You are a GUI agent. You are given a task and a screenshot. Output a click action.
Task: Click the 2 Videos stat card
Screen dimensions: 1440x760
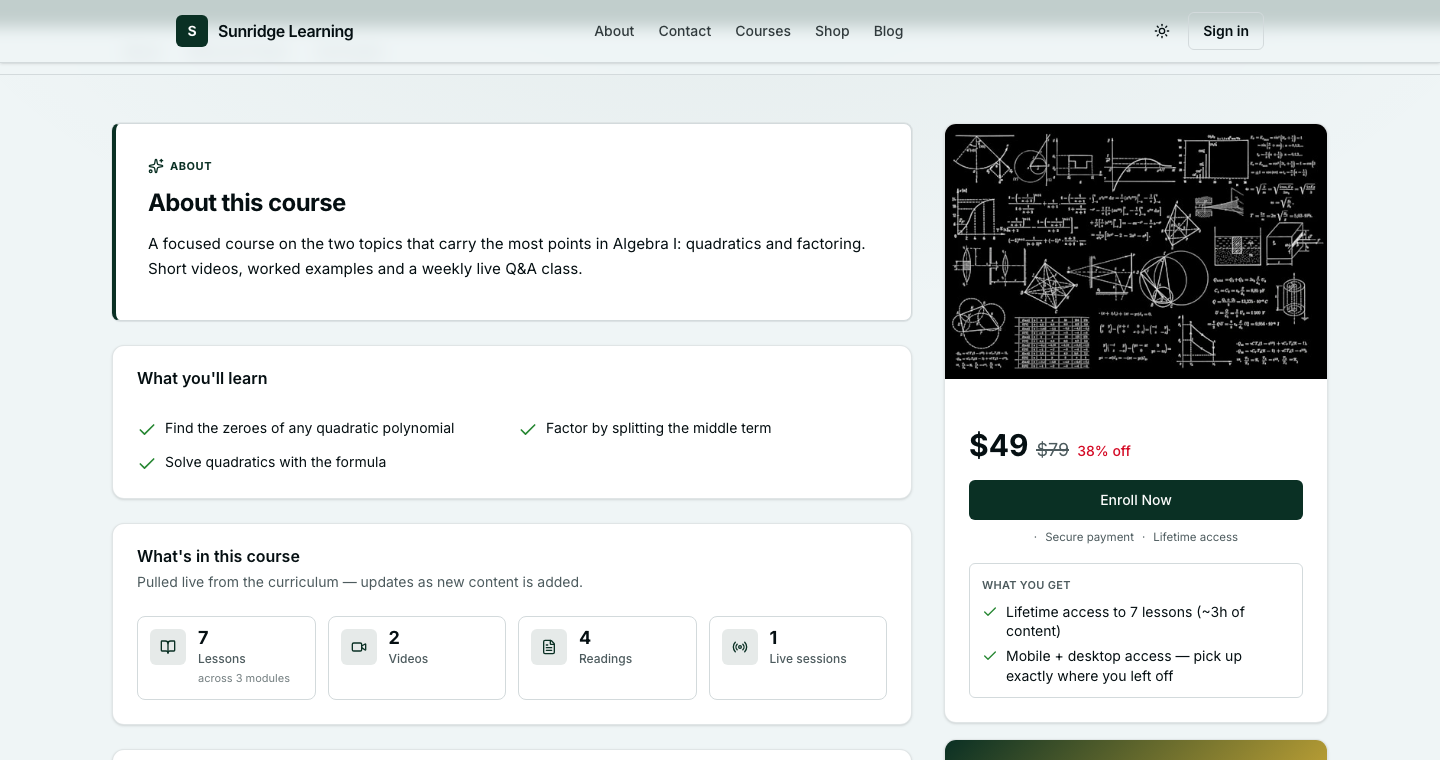(417, 658)
